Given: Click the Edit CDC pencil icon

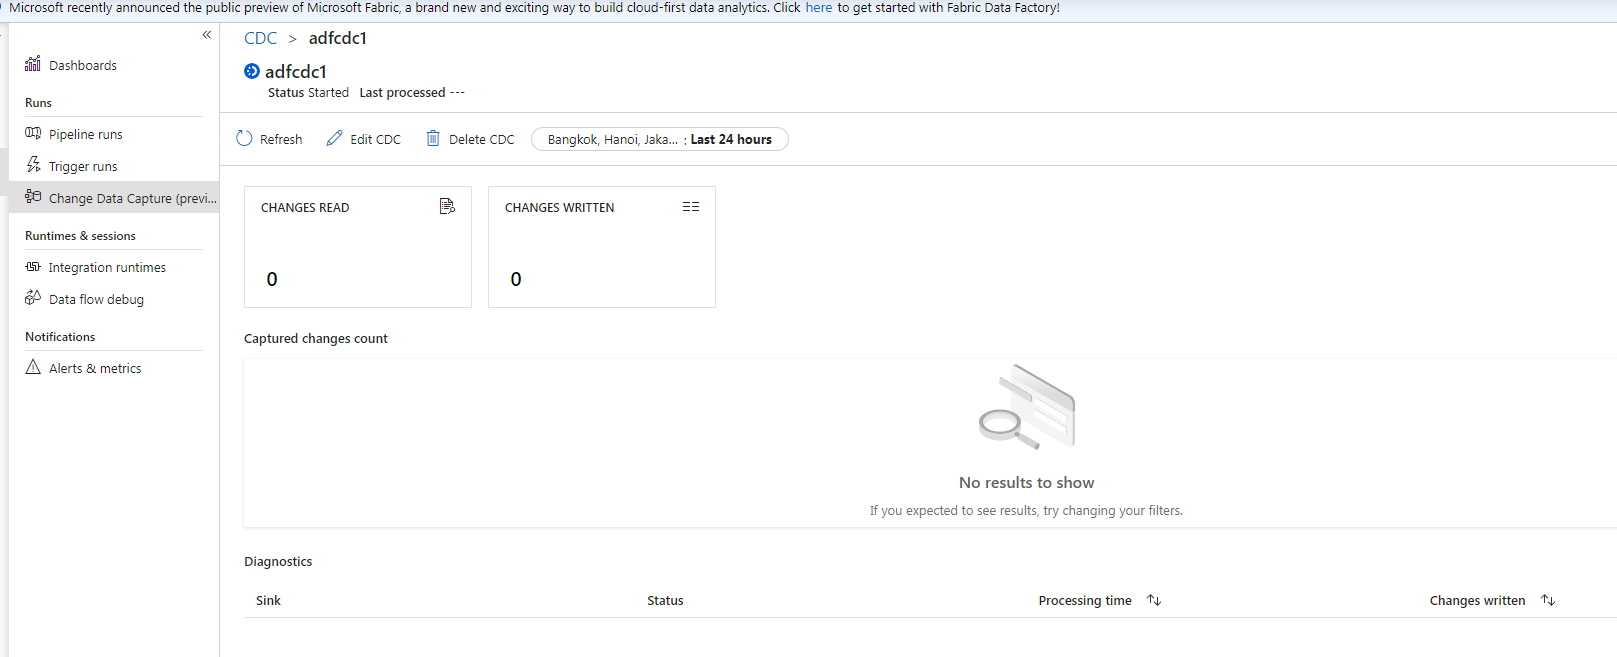Looking at the screenshot, I should pyautogui.click(x=334, y=138).
